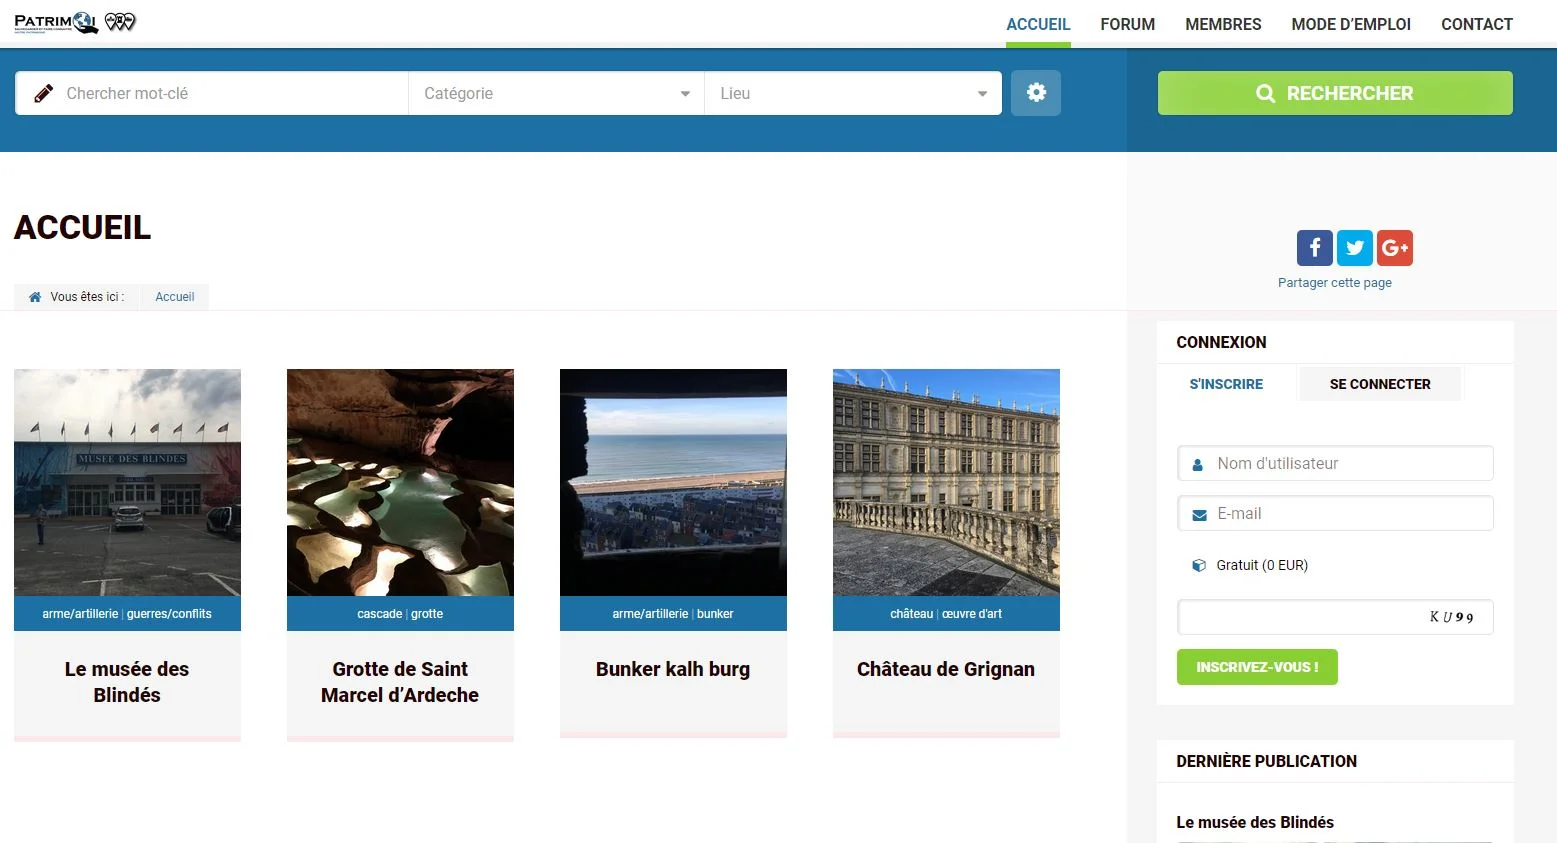Open Château de Grignan thumbnail

pos(946,482)
